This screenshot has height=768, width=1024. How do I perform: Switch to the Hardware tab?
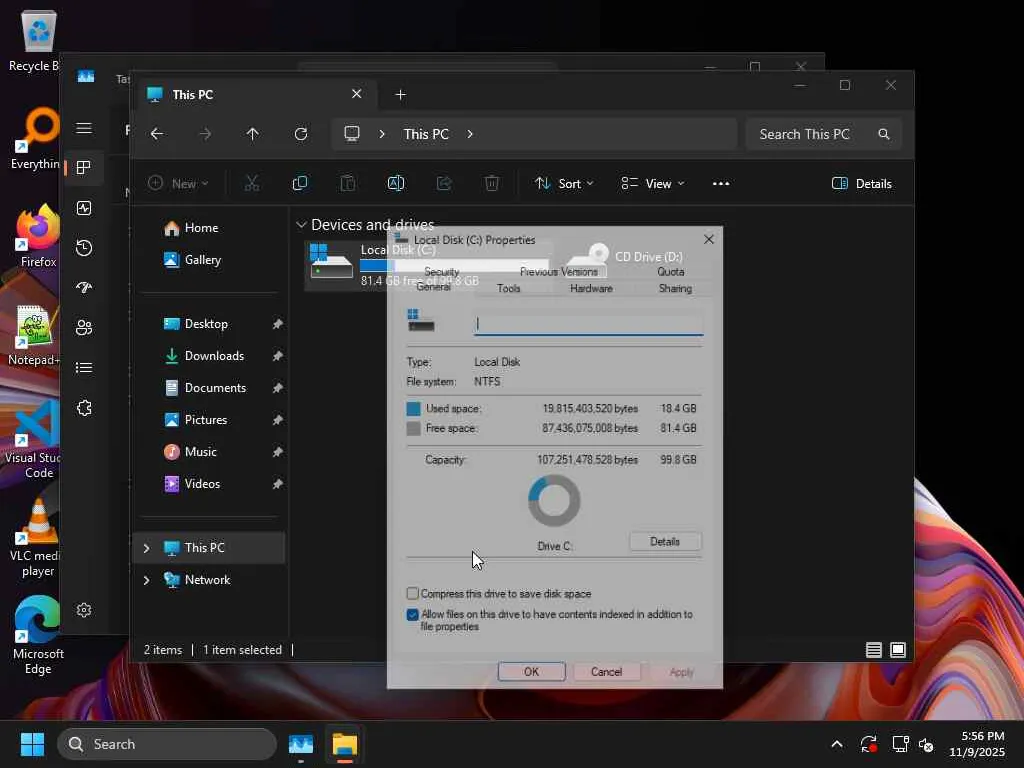coord(591,288)
